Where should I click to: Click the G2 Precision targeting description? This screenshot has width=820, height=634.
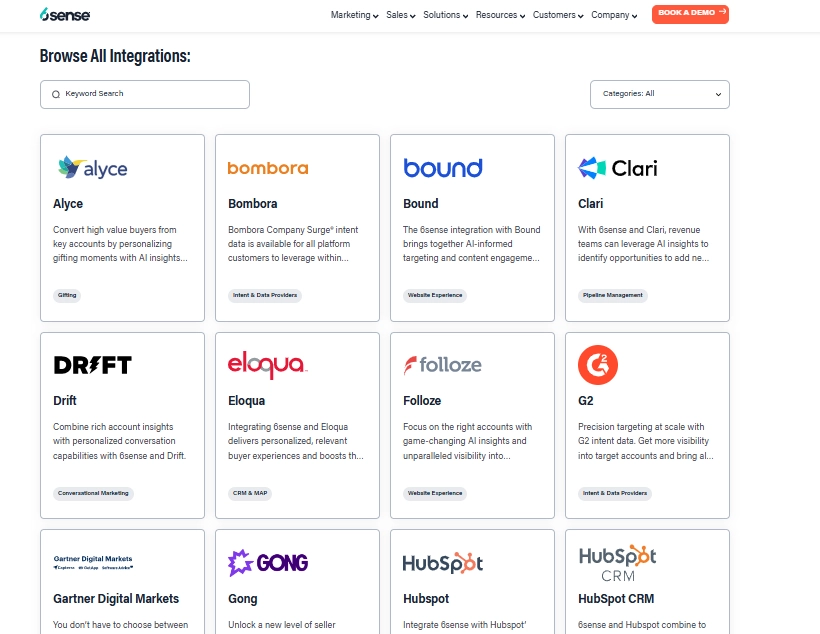coord(646,441)
